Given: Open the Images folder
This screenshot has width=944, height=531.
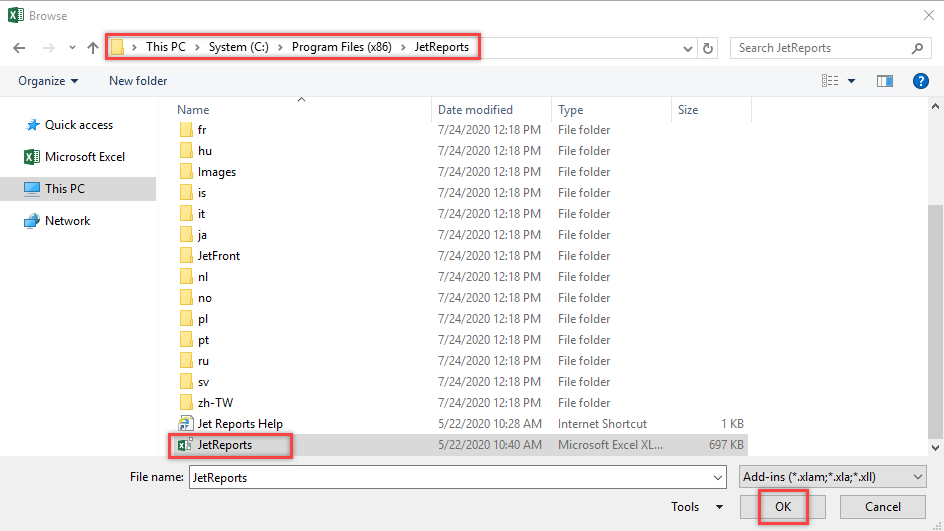Looking at the screenshot, I should tap(216, 172).
